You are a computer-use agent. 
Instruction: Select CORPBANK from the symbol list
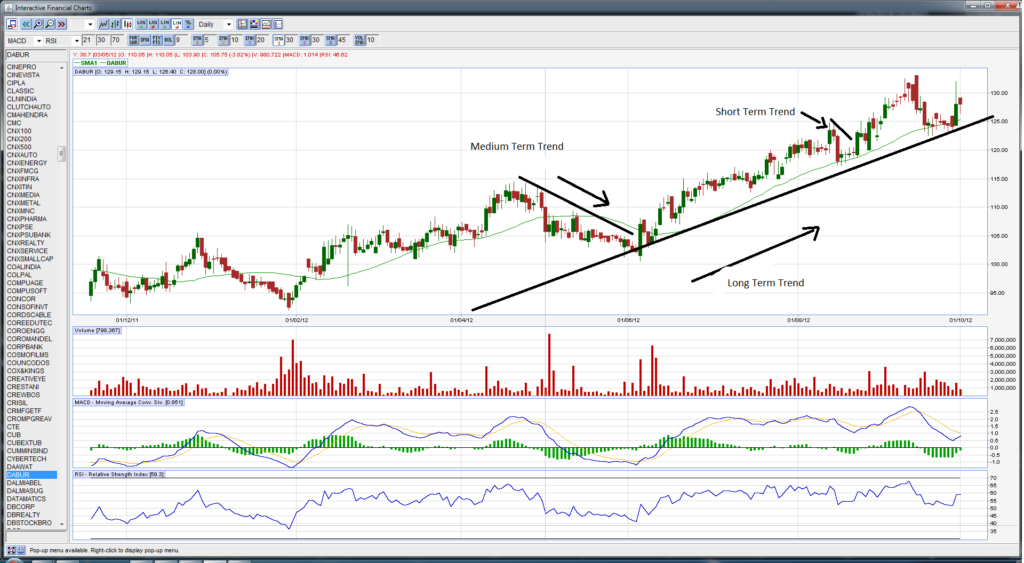[x=23, y=346]
